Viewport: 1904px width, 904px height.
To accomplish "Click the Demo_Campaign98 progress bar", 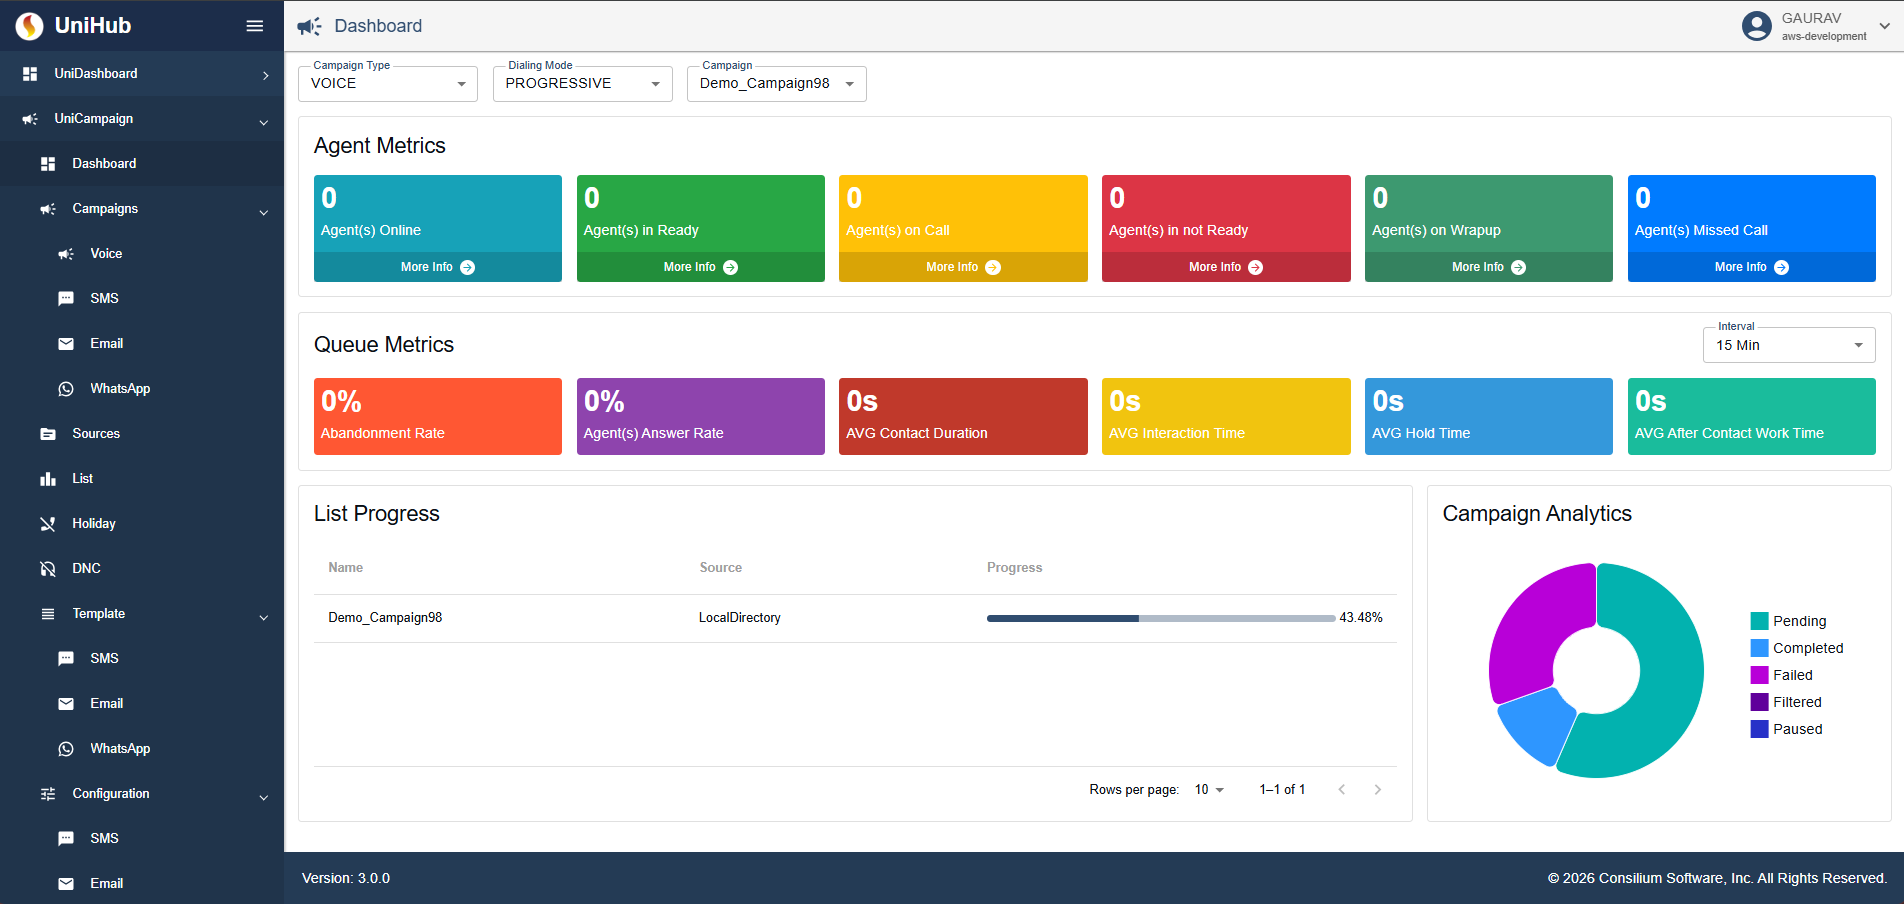I will click(x=1160, y=618).
